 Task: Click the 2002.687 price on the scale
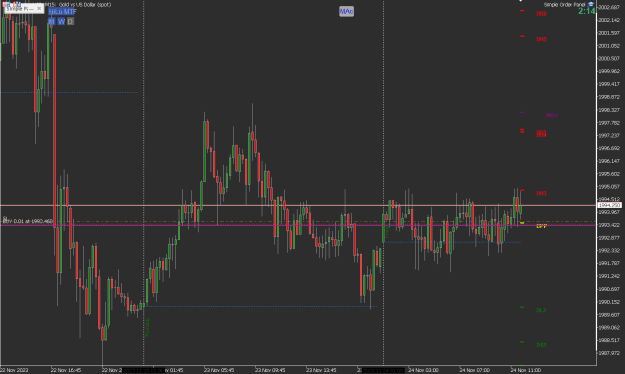point(609,7)
